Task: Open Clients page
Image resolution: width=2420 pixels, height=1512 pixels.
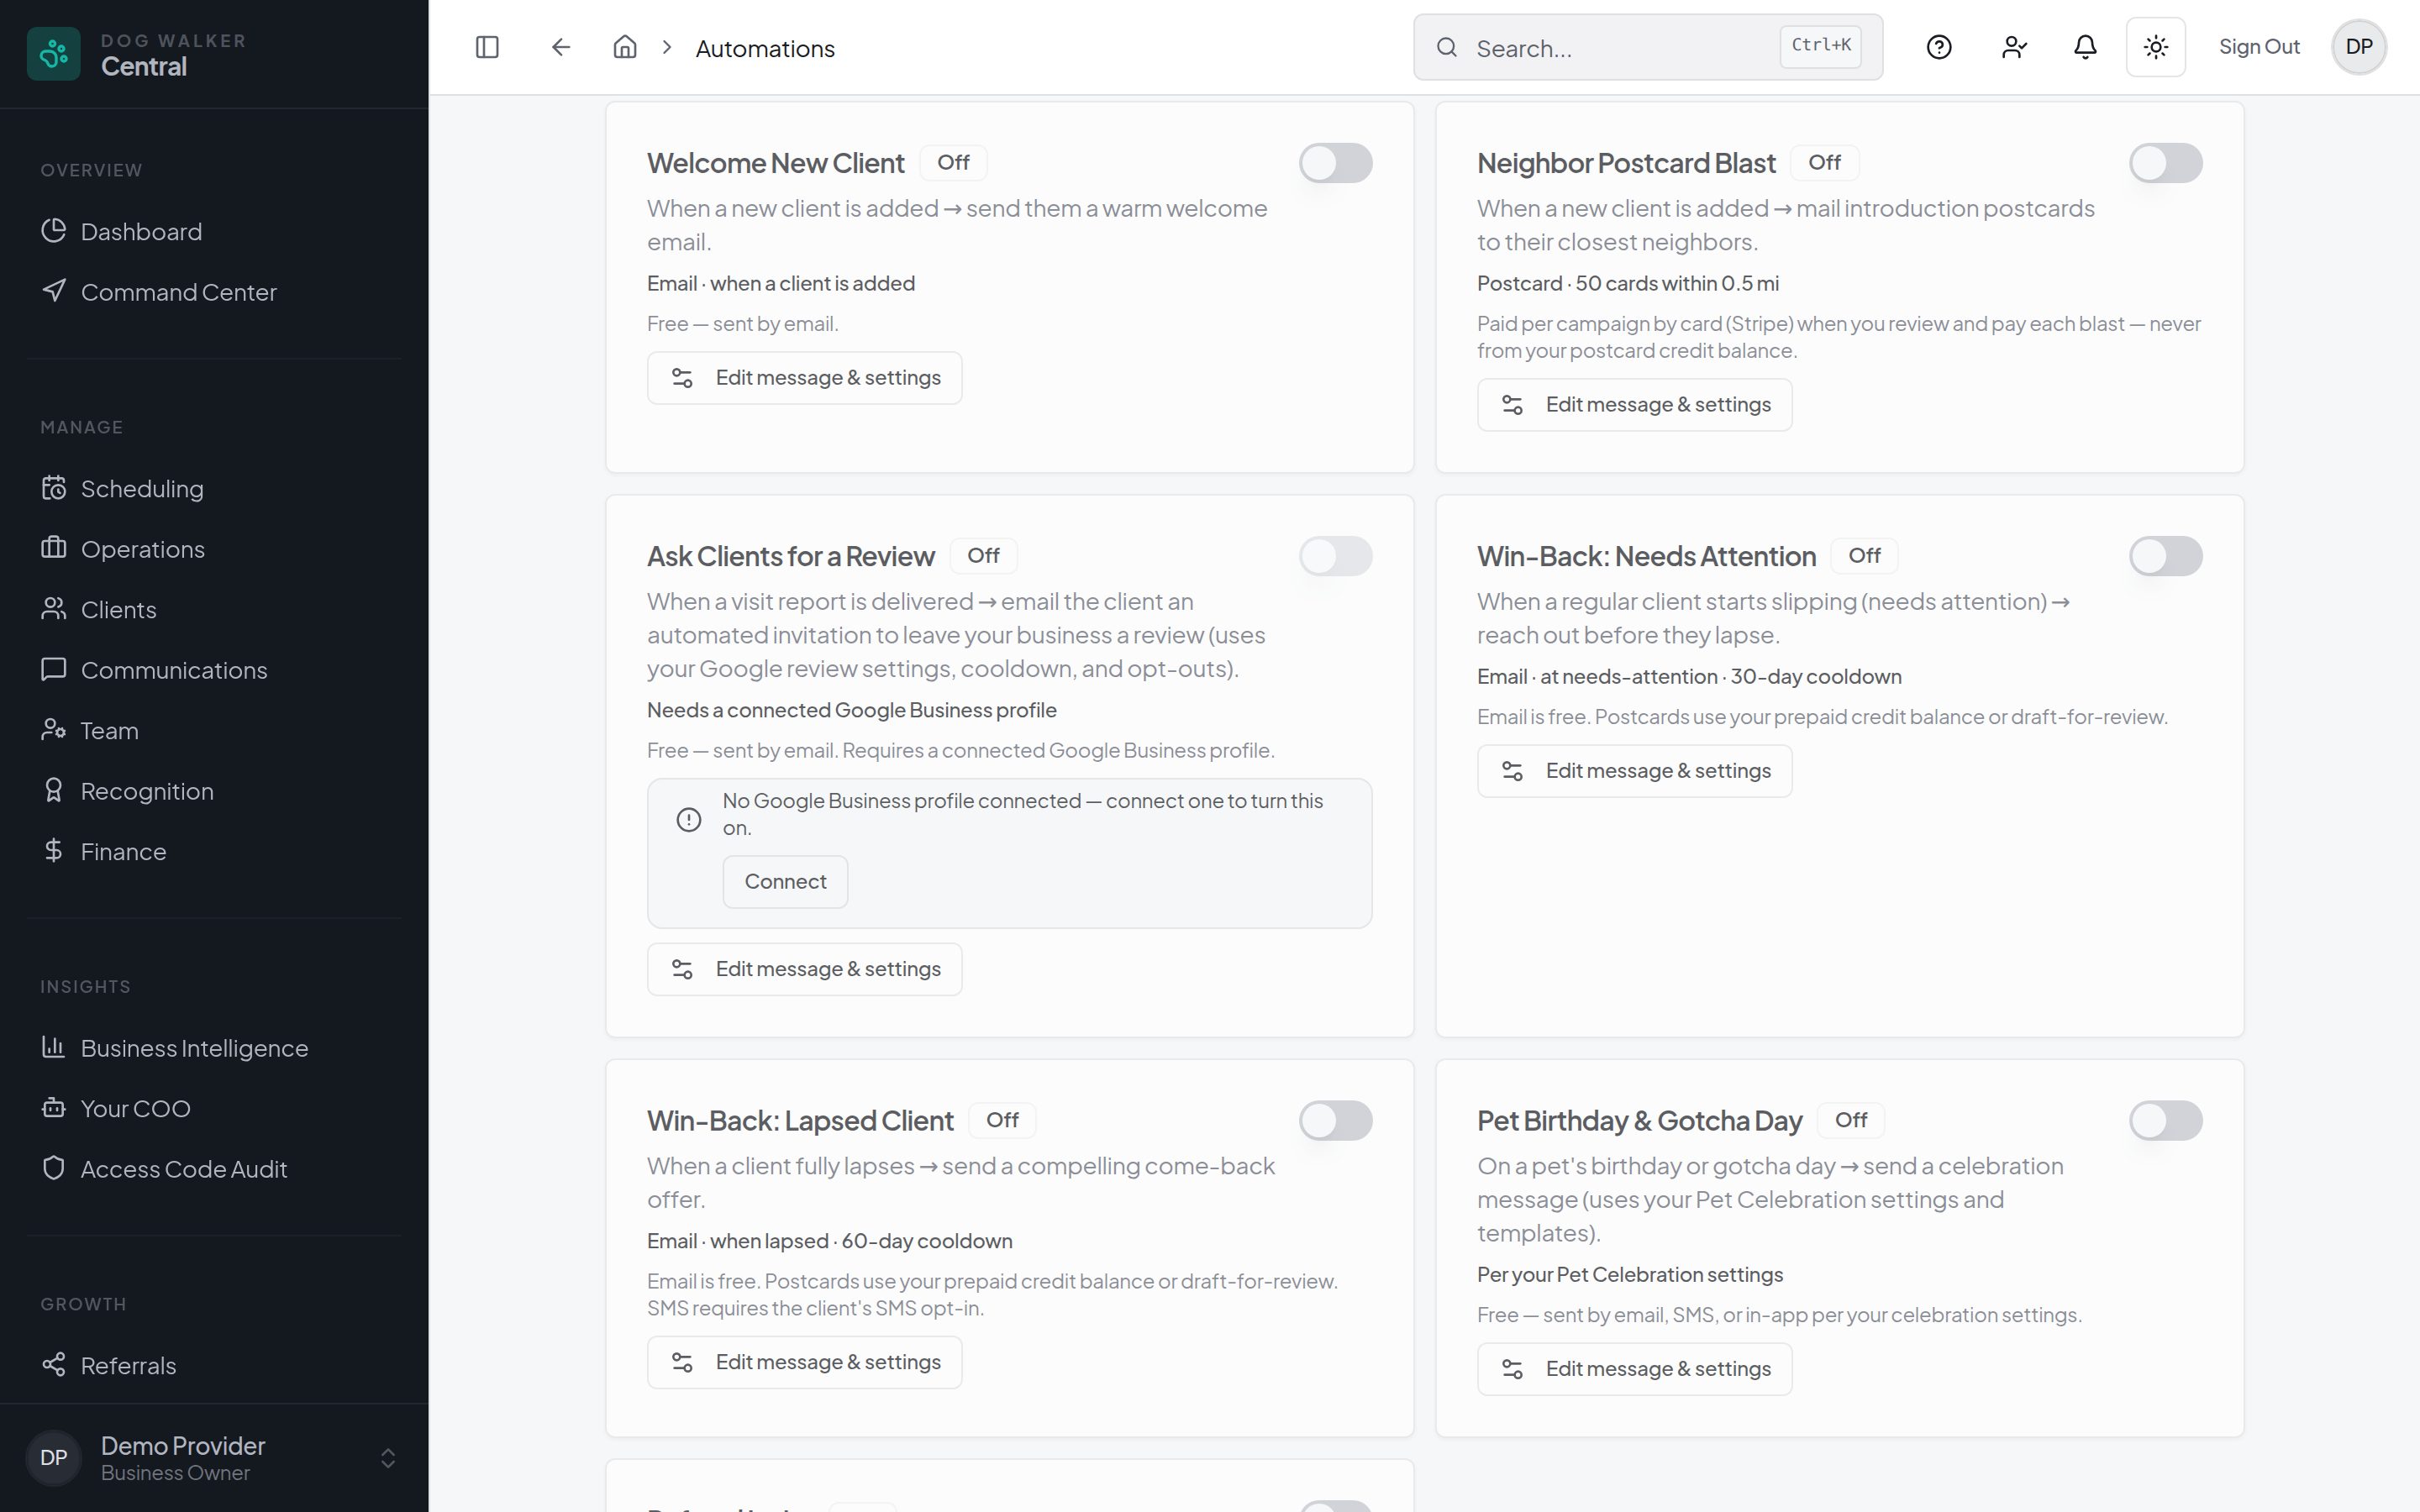Action: (214, 610)
